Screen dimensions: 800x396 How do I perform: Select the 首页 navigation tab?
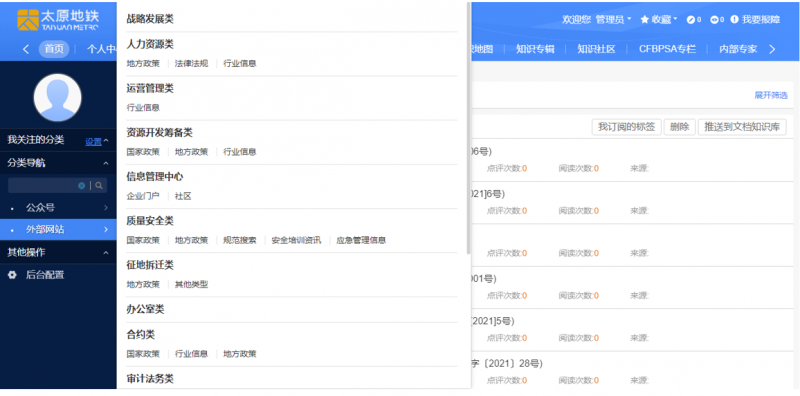[54, 50]
